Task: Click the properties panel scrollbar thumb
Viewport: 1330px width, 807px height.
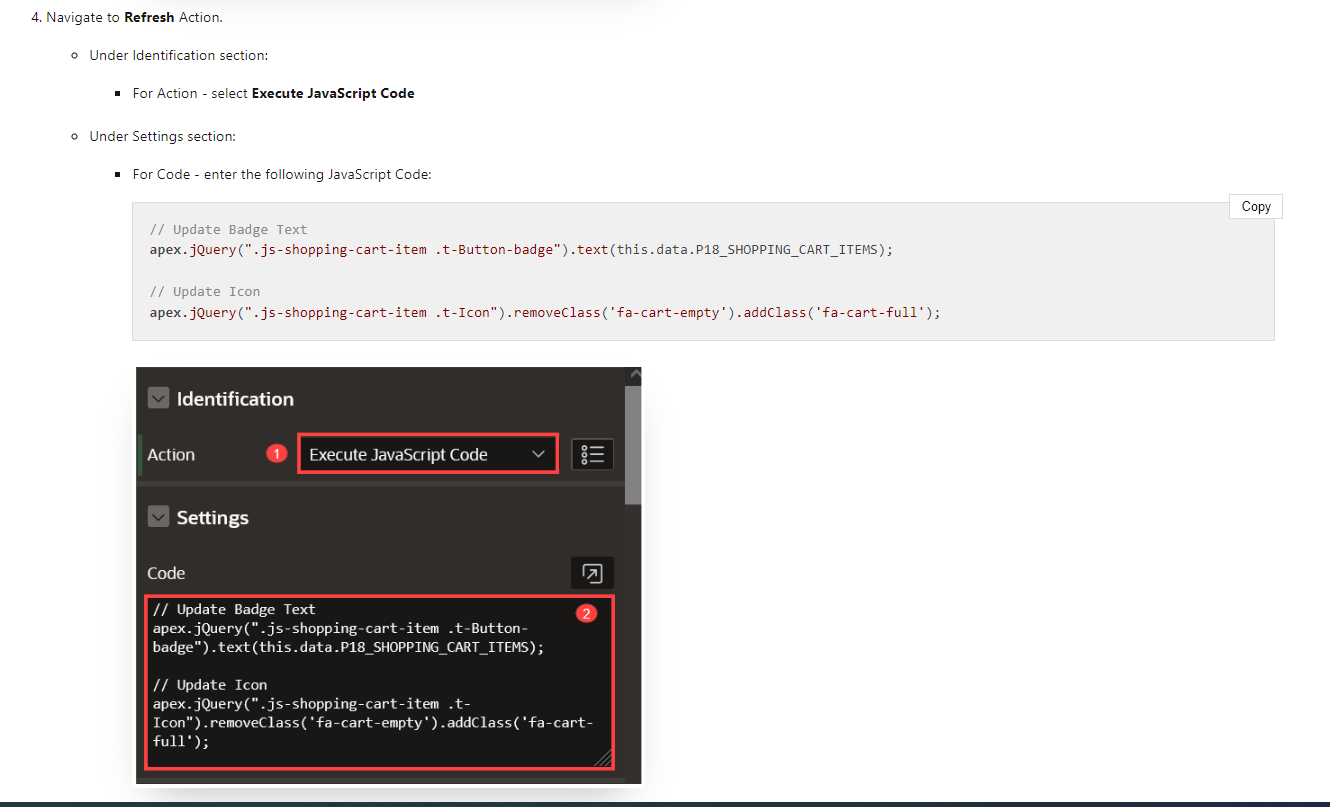Action: click(x=632, y=445)
